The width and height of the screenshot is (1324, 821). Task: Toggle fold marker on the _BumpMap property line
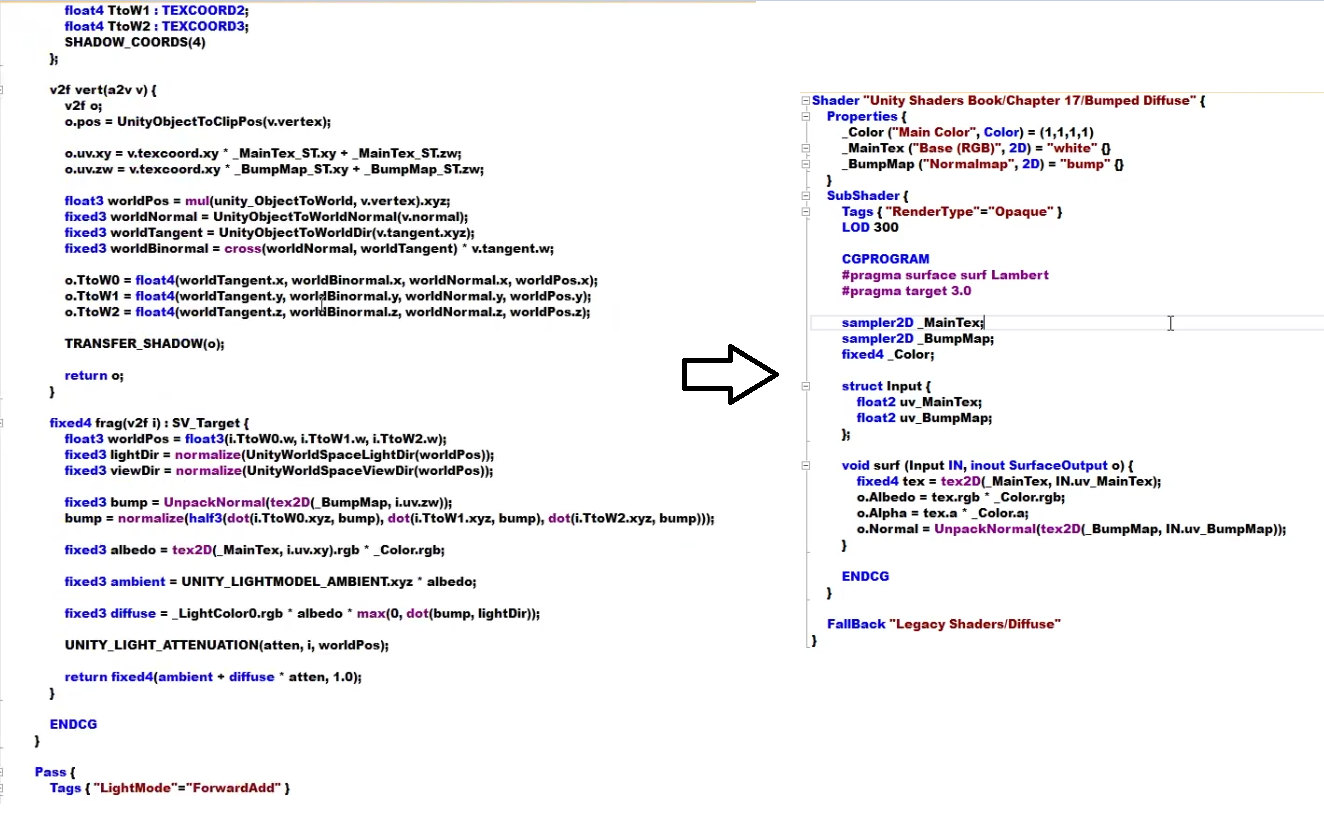click(x=805, y=164)
